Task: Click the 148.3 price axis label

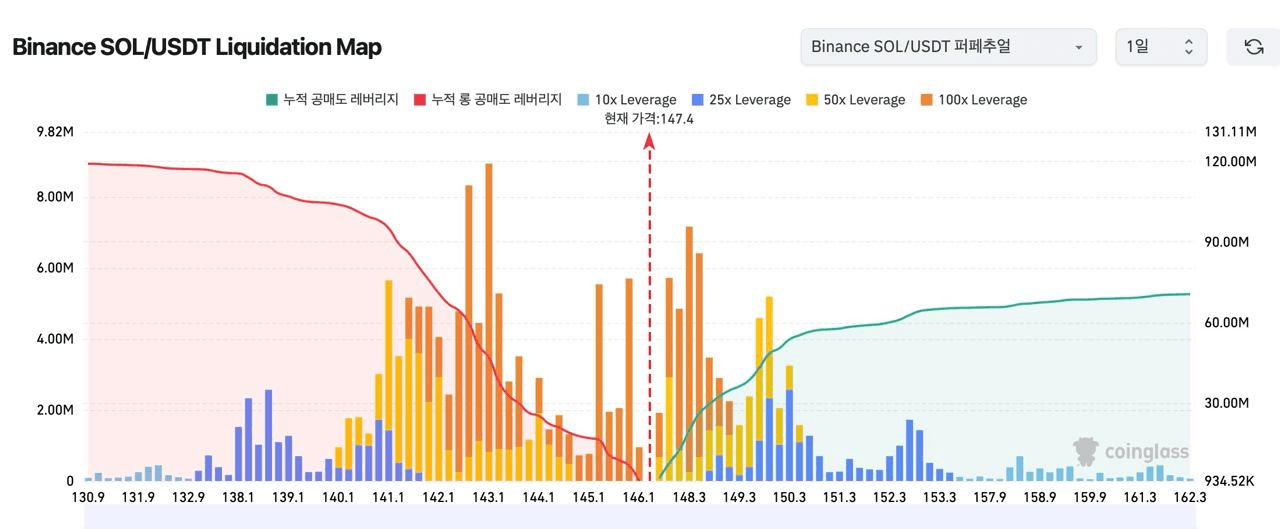Action: point(690,498)
